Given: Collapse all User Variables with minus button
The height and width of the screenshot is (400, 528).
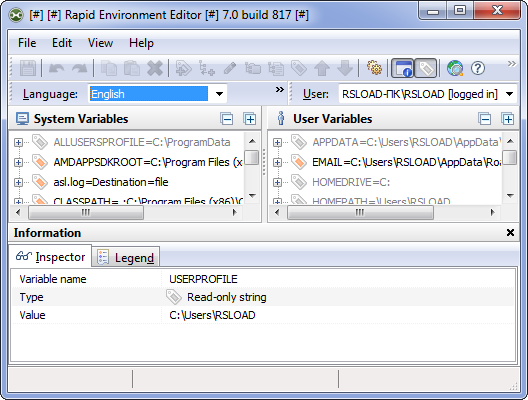Looking at the screenshot, I should coord(485,119).
